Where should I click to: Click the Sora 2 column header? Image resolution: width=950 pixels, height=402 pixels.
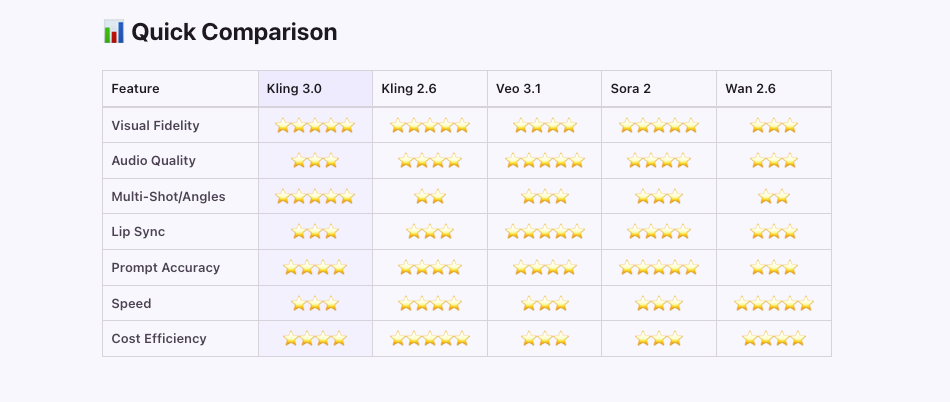click(631, 89)
